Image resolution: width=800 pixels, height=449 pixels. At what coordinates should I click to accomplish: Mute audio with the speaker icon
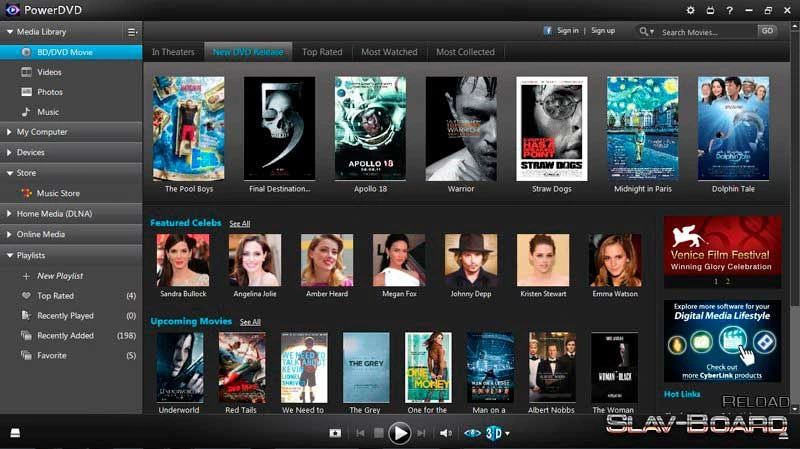(x=445, y=433)
